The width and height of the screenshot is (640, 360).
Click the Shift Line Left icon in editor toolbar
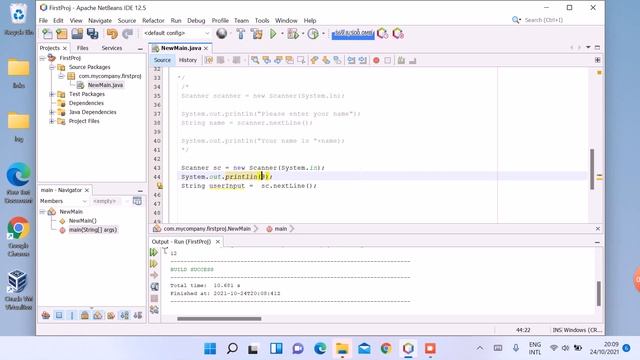pos(351,60)
